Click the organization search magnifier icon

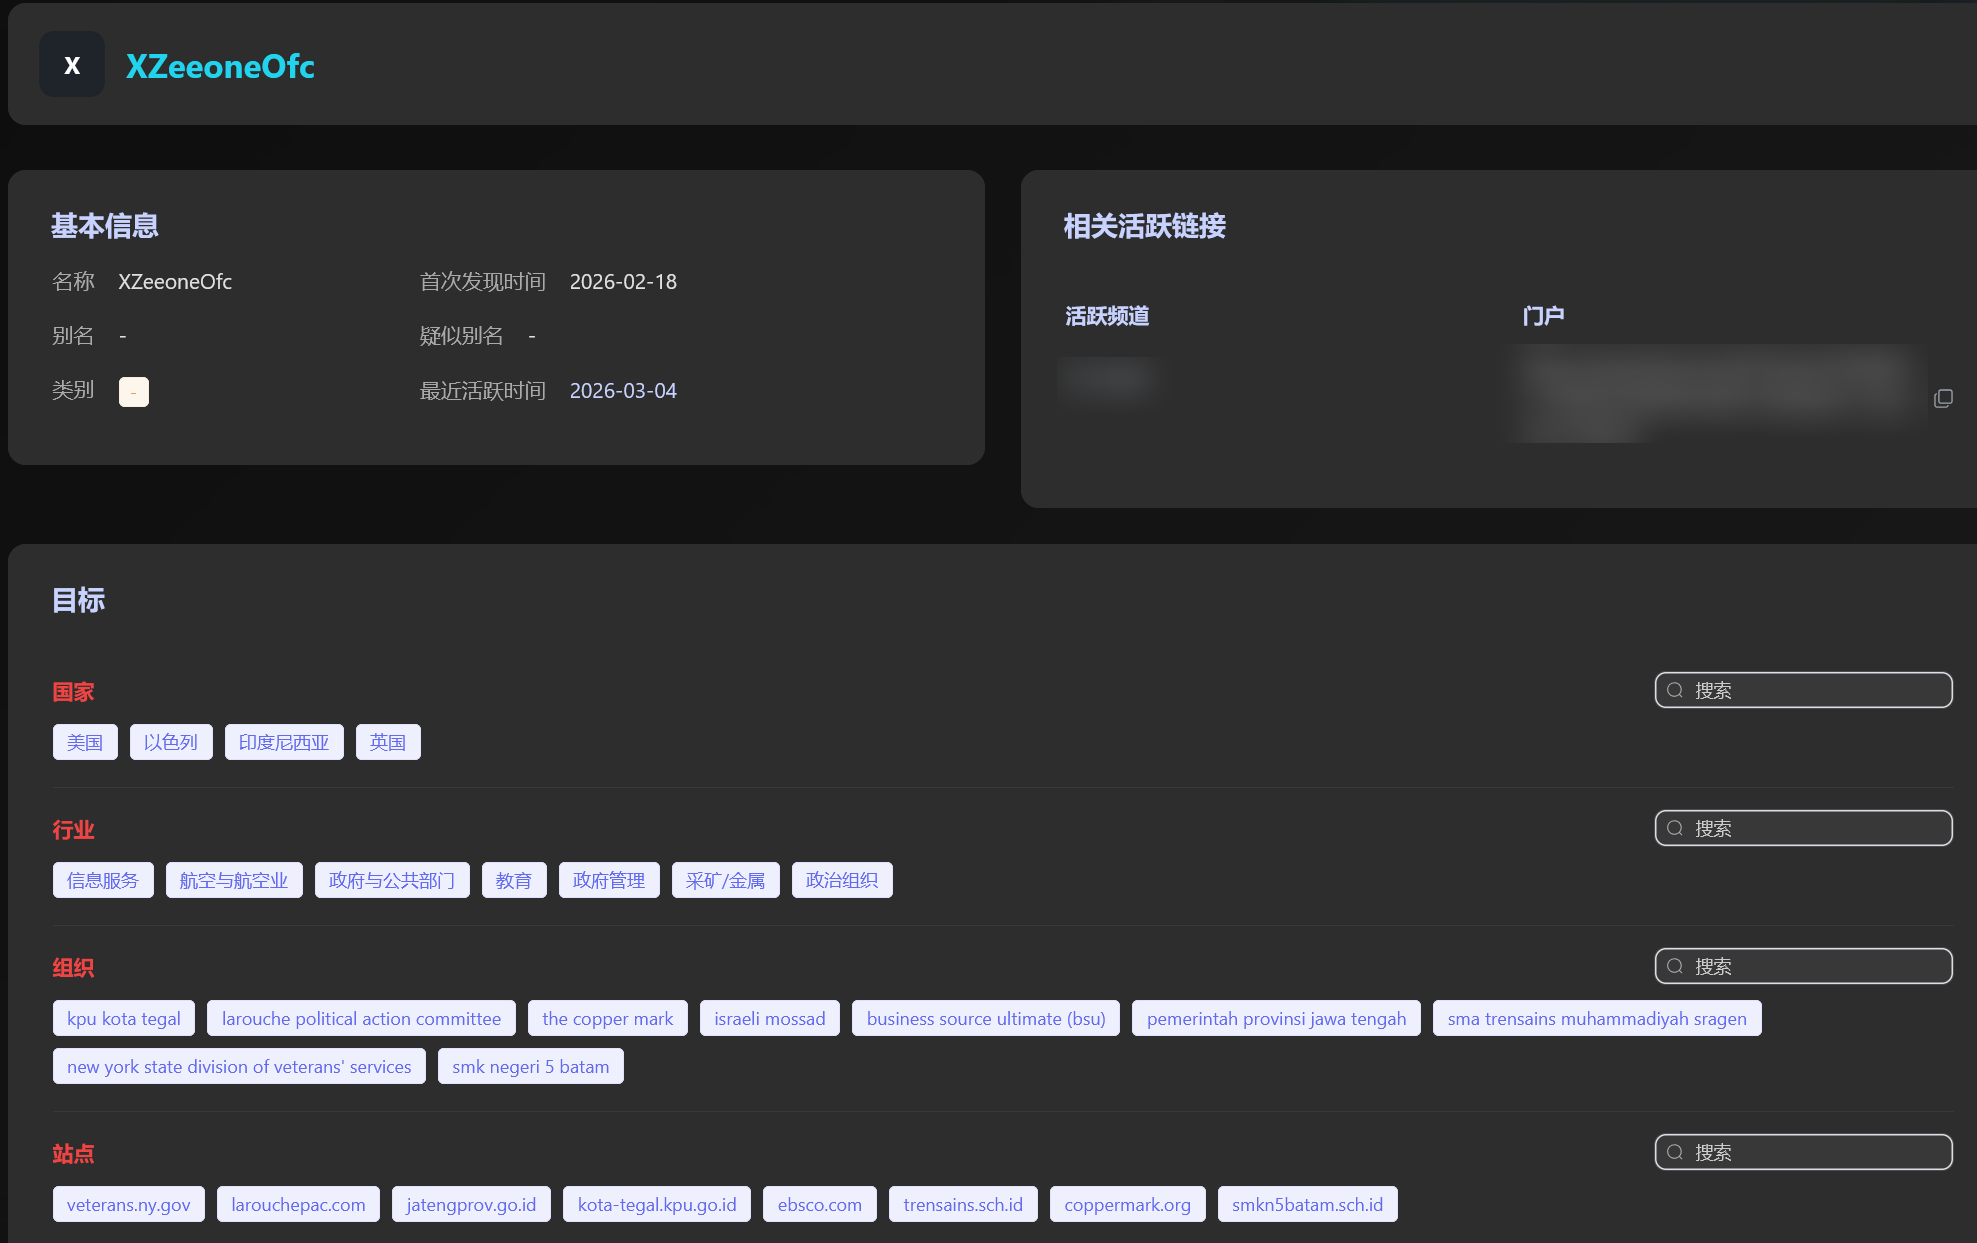point(1675,966)
